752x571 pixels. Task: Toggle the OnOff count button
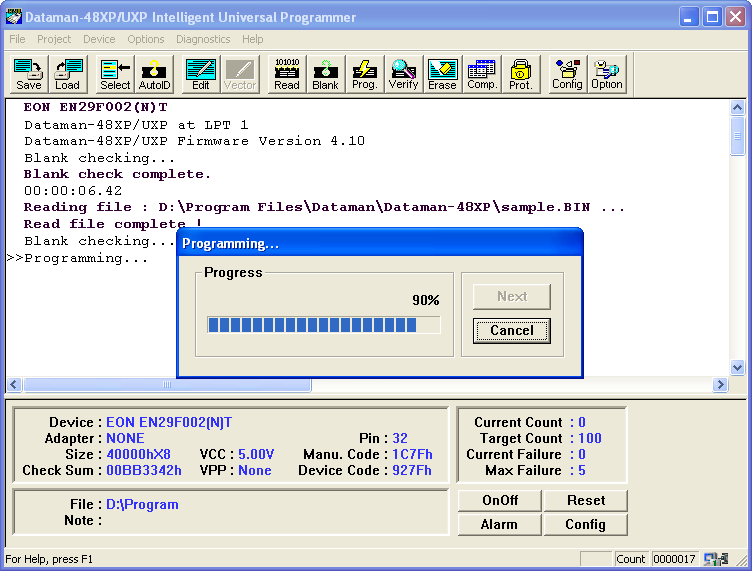pos(500,500)
